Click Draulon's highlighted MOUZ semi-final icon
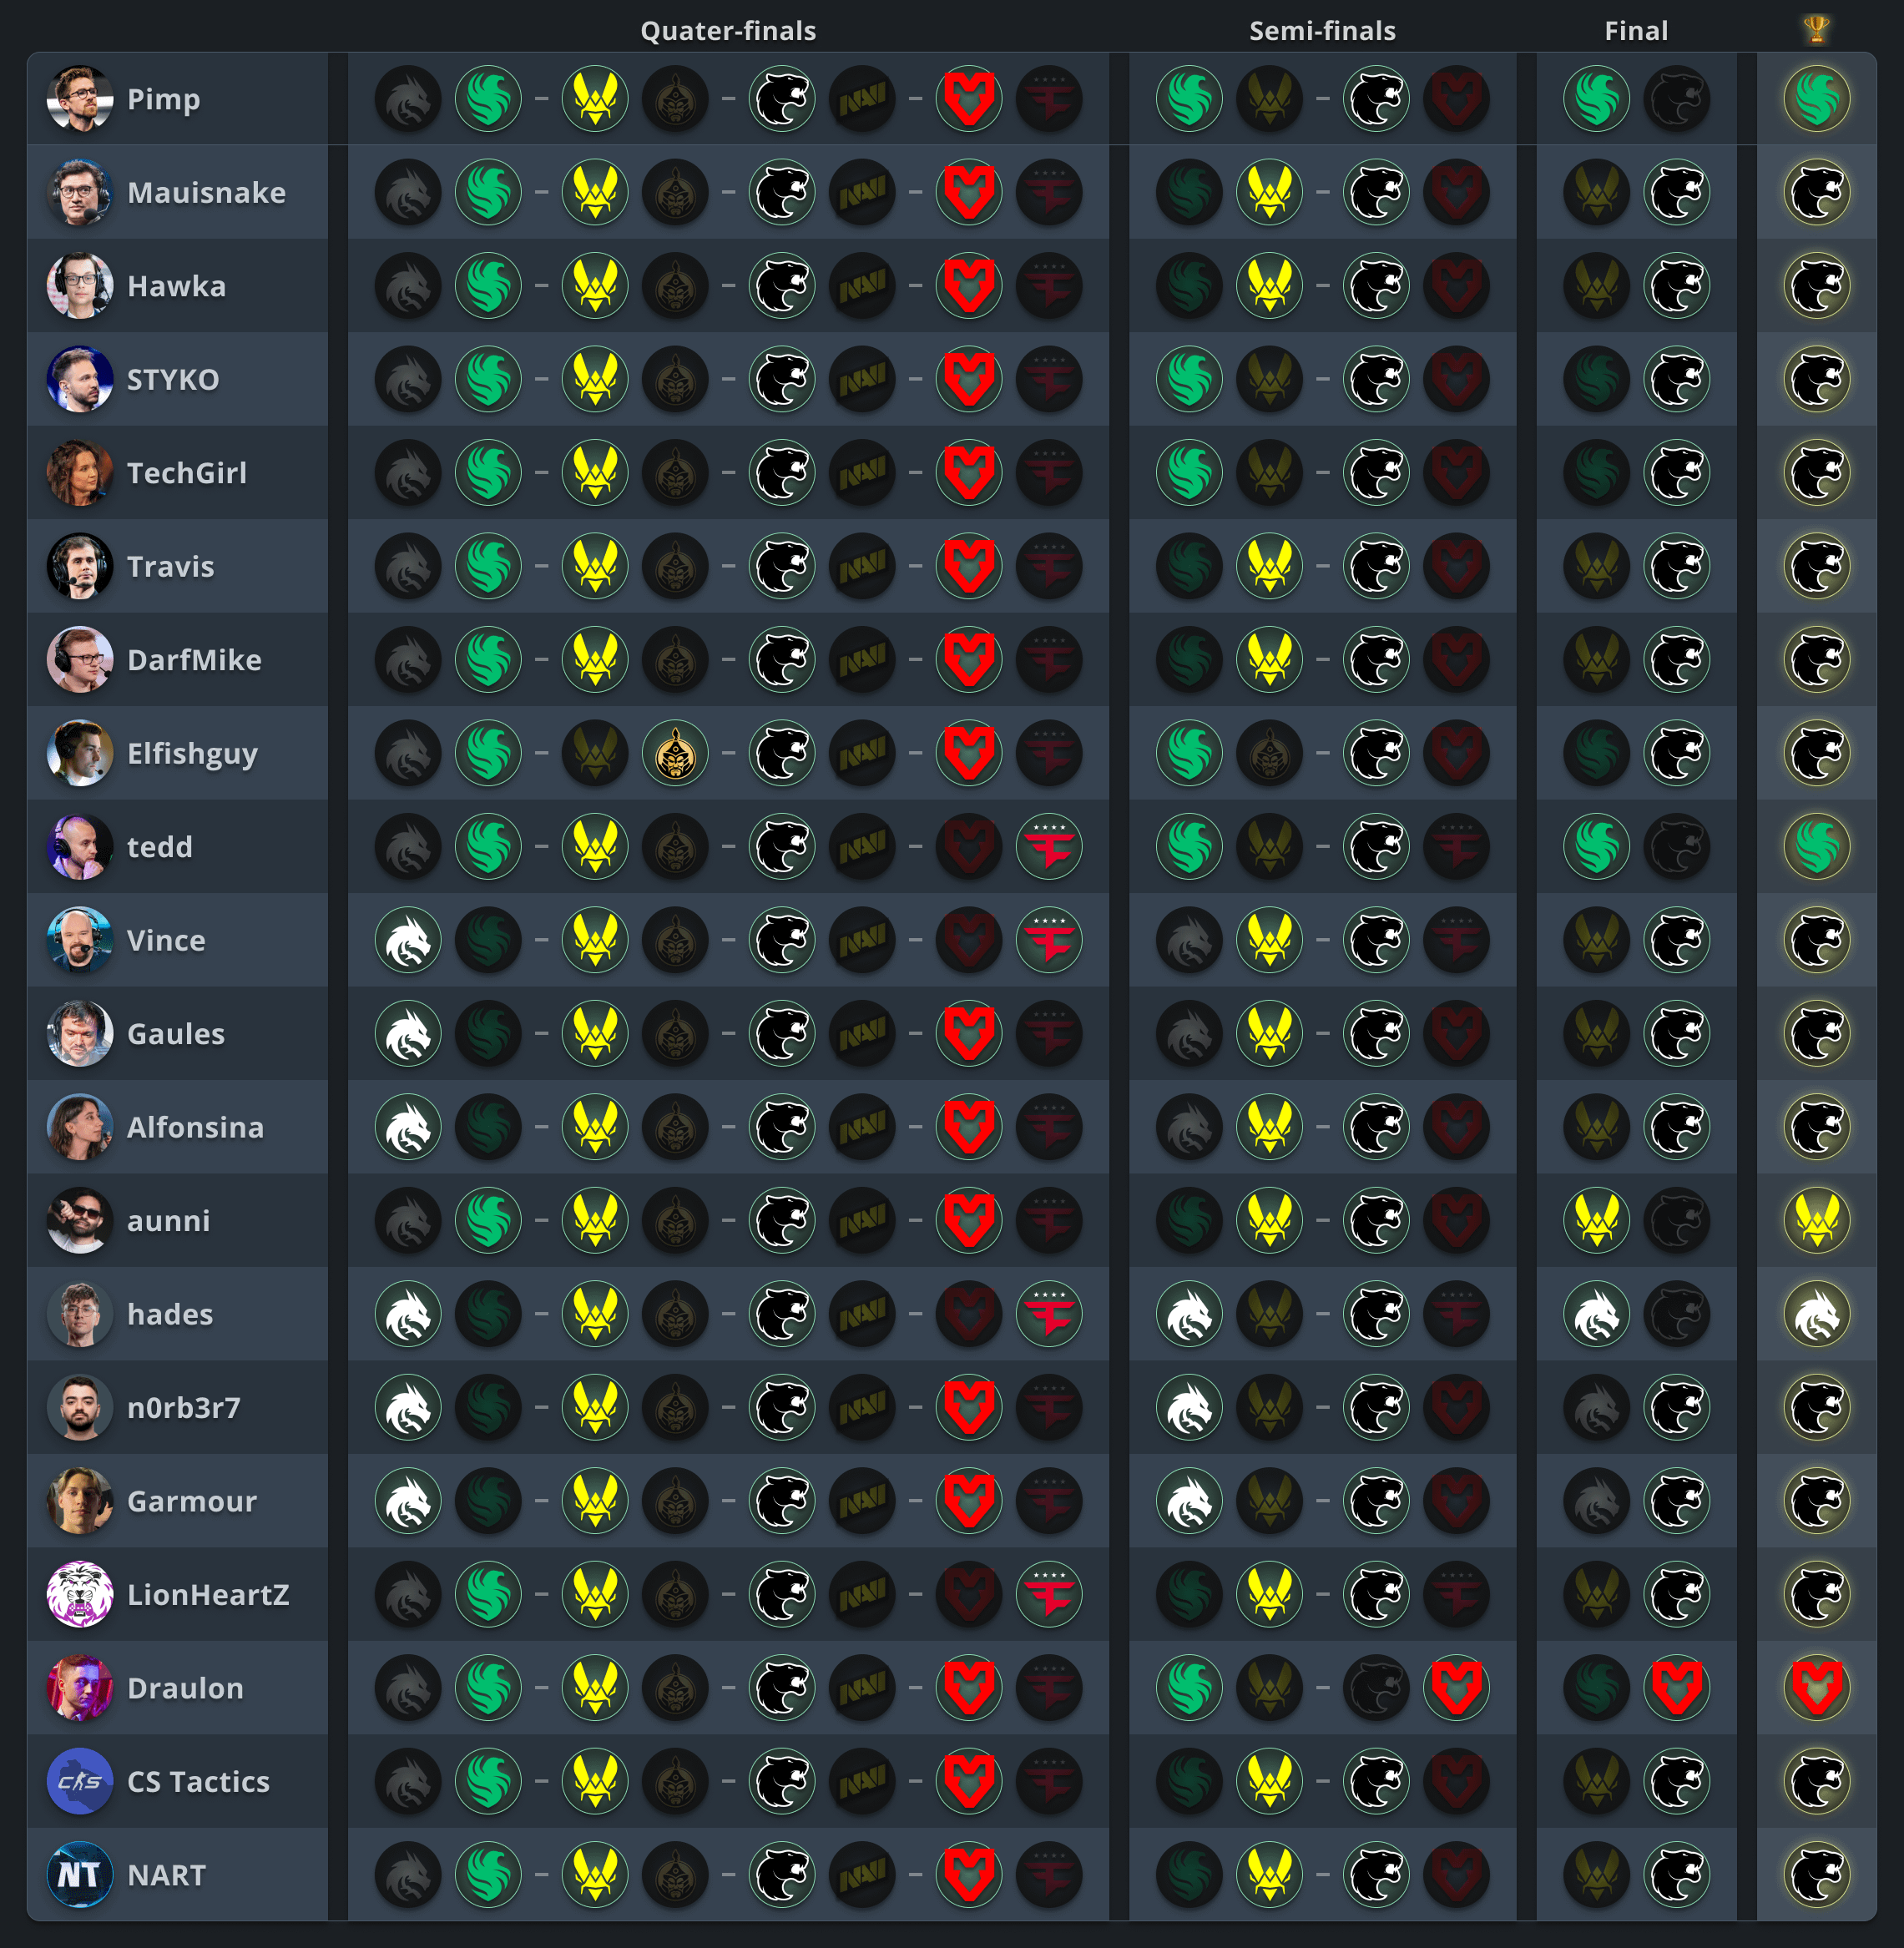1904x1948 pixels. click(x=1456, y=1688)
